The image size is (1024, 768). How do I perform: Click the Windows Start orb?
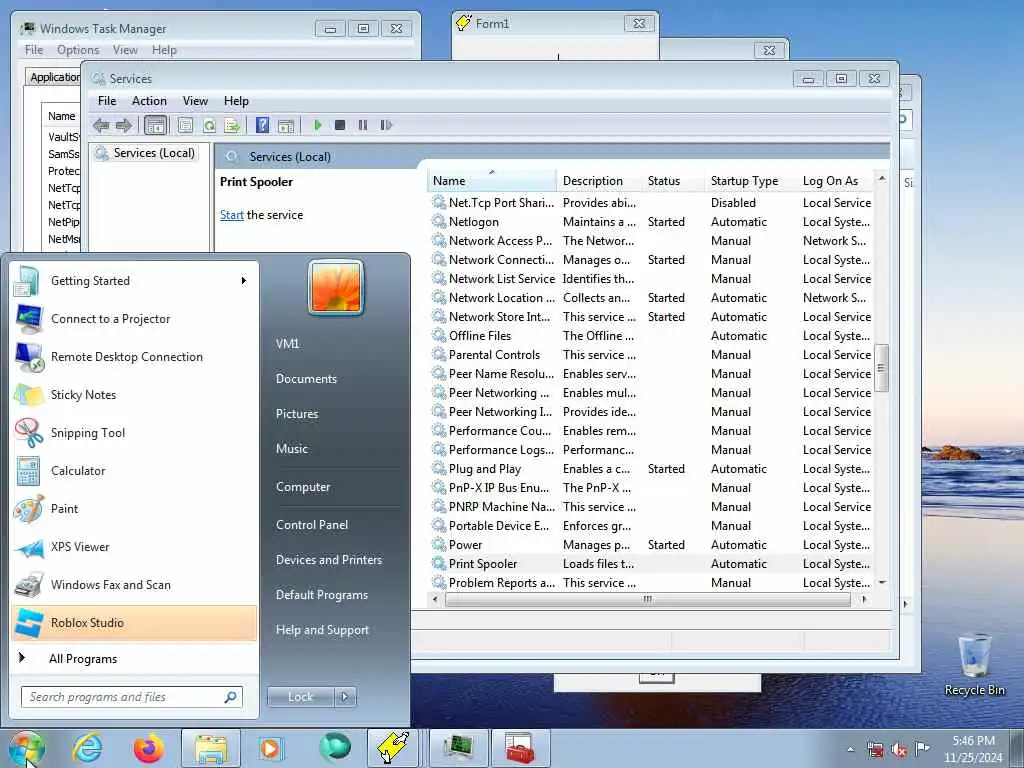(27, 749)
